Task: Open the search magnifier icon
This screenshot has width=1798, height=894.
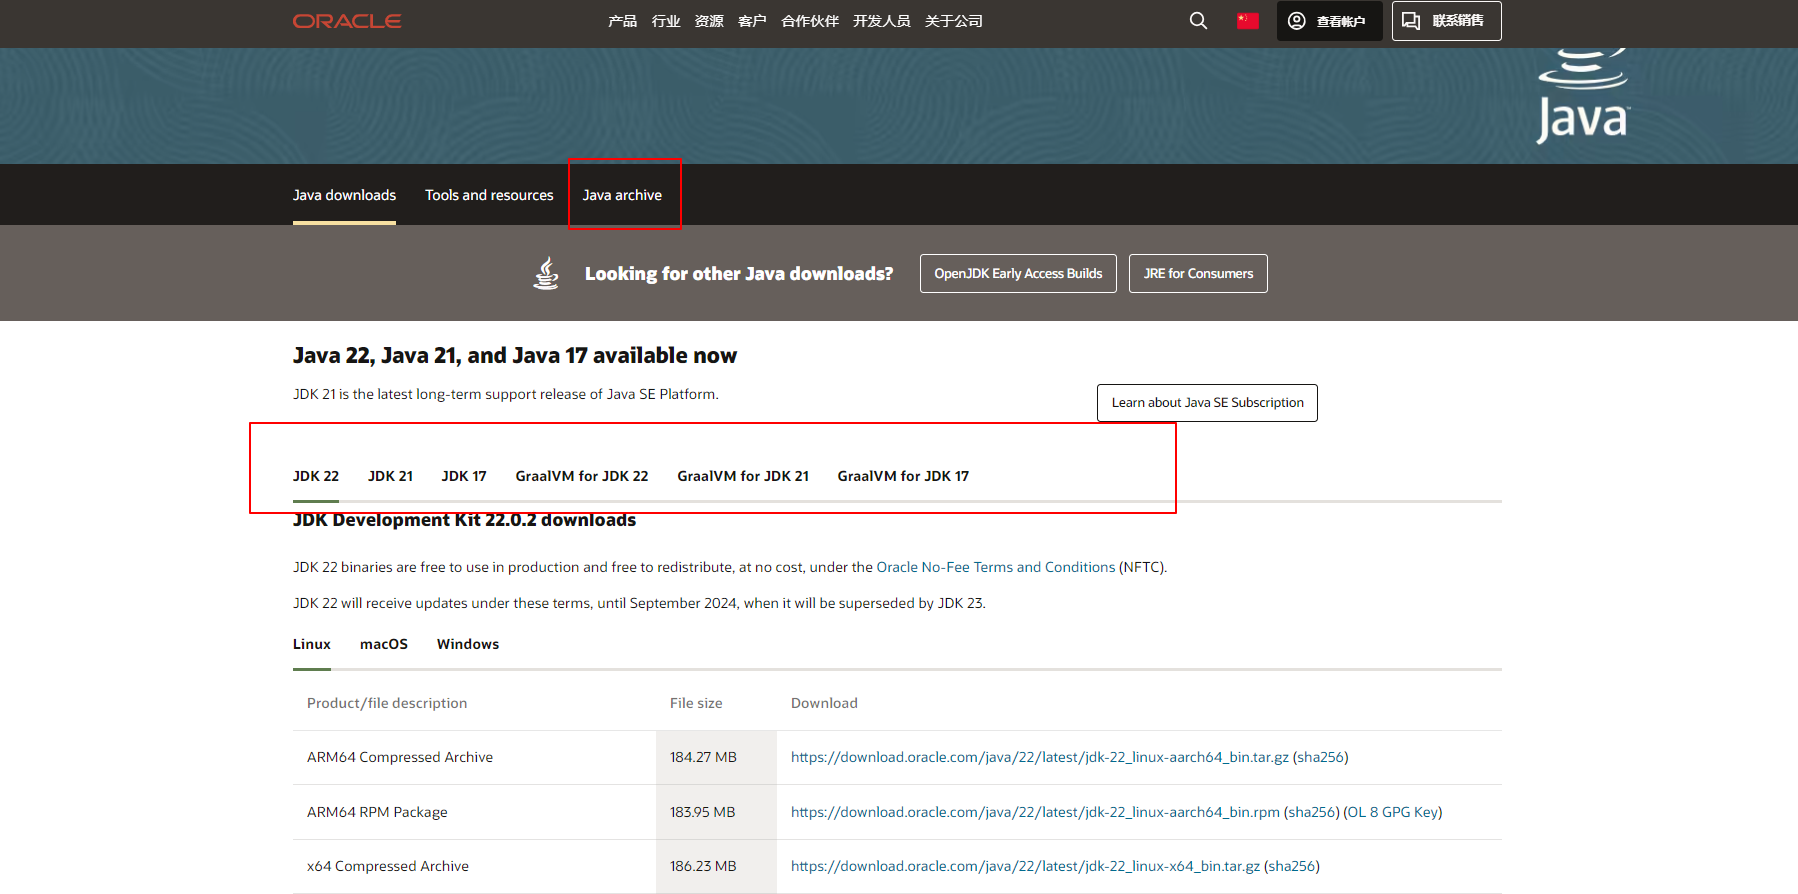Action: pos(1198,20)
